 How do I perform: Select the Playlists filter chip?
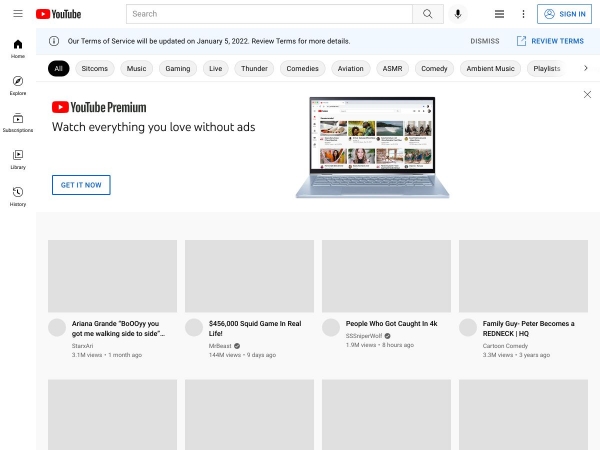pos(546,68)
